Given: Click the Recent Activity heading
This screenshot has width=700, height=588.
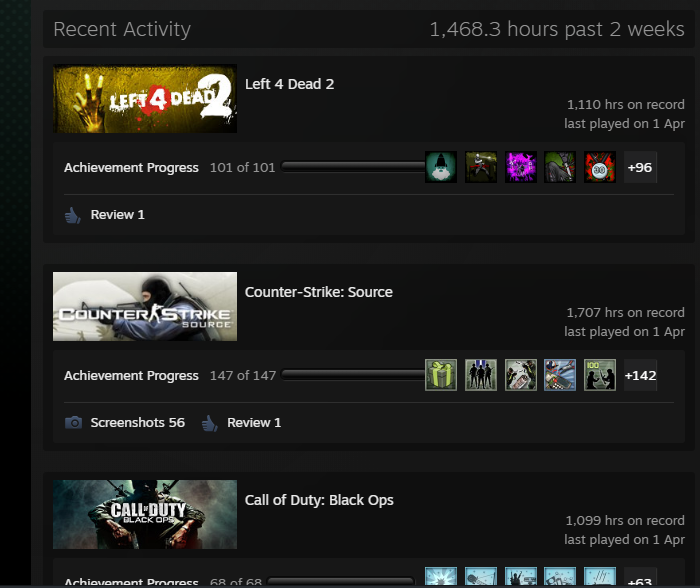Looking at the screenshot, I should coord(122,29).
